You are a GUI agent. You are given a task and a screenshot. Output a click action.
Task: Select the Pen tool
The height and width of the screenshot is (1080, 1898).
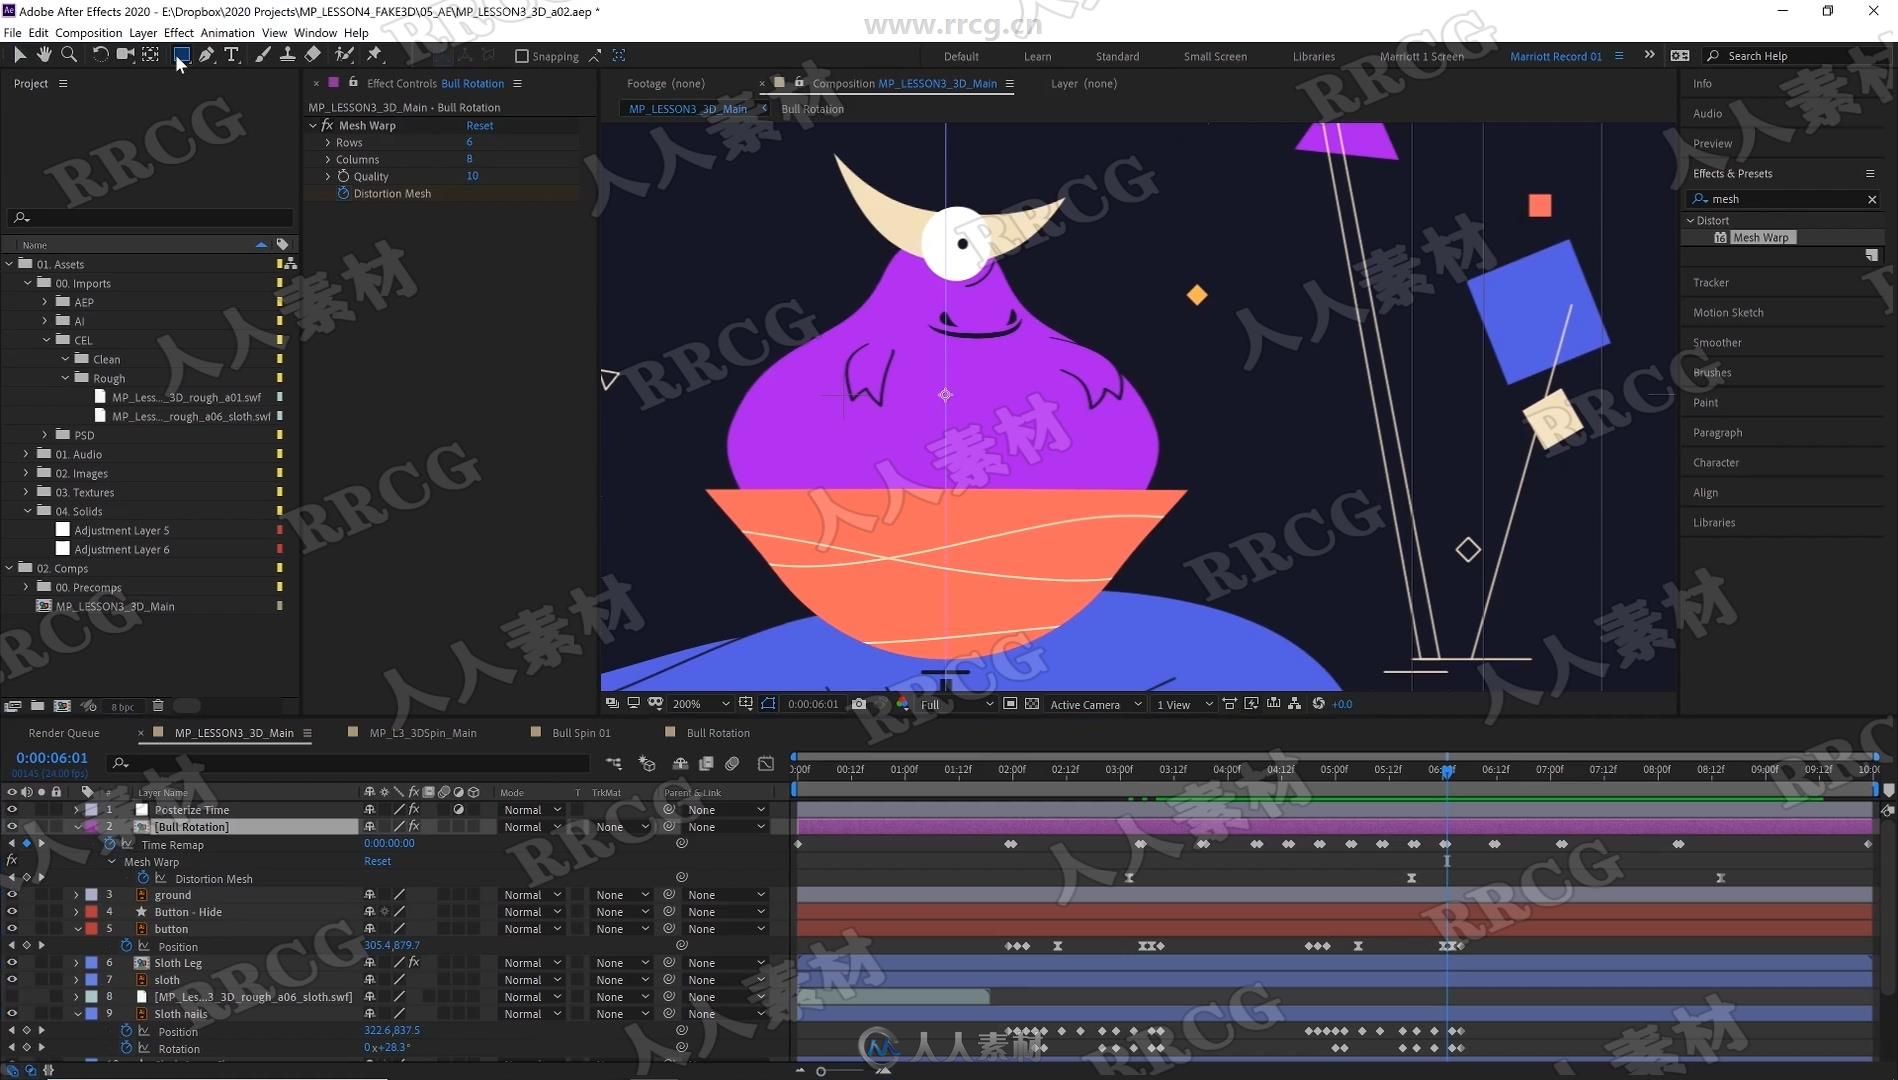206,55
